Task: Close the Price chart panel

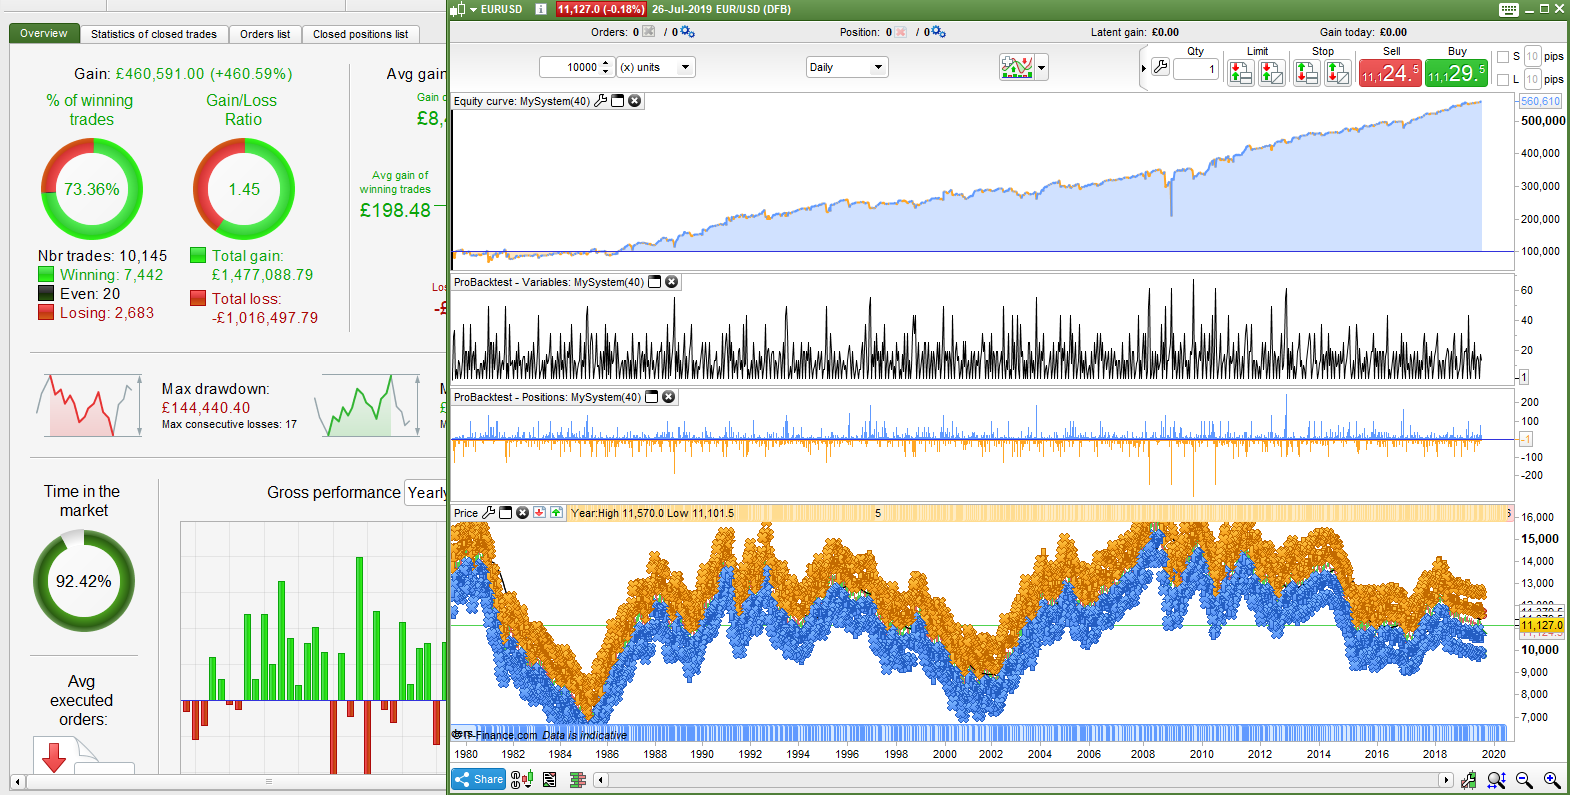Action: point(522,513)
